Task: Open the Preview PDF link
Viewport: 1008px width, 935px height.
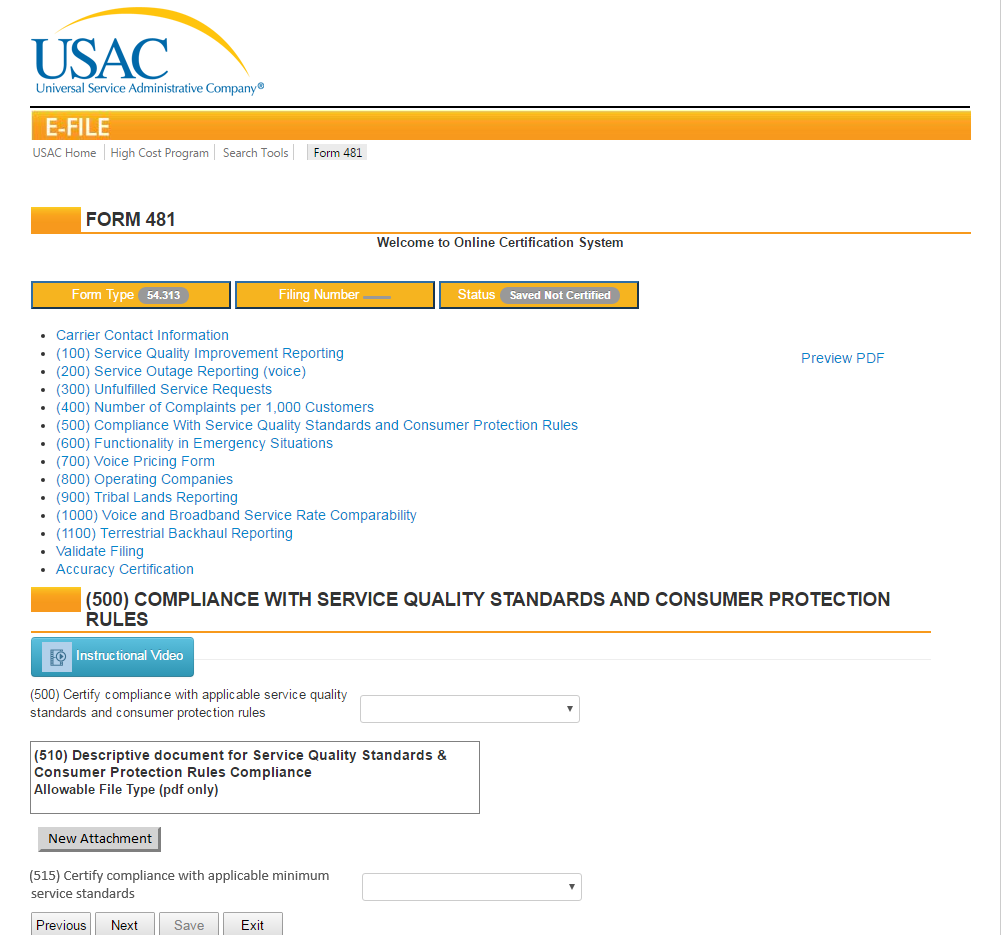Action: pyautogui.click(x=842, y=358)
